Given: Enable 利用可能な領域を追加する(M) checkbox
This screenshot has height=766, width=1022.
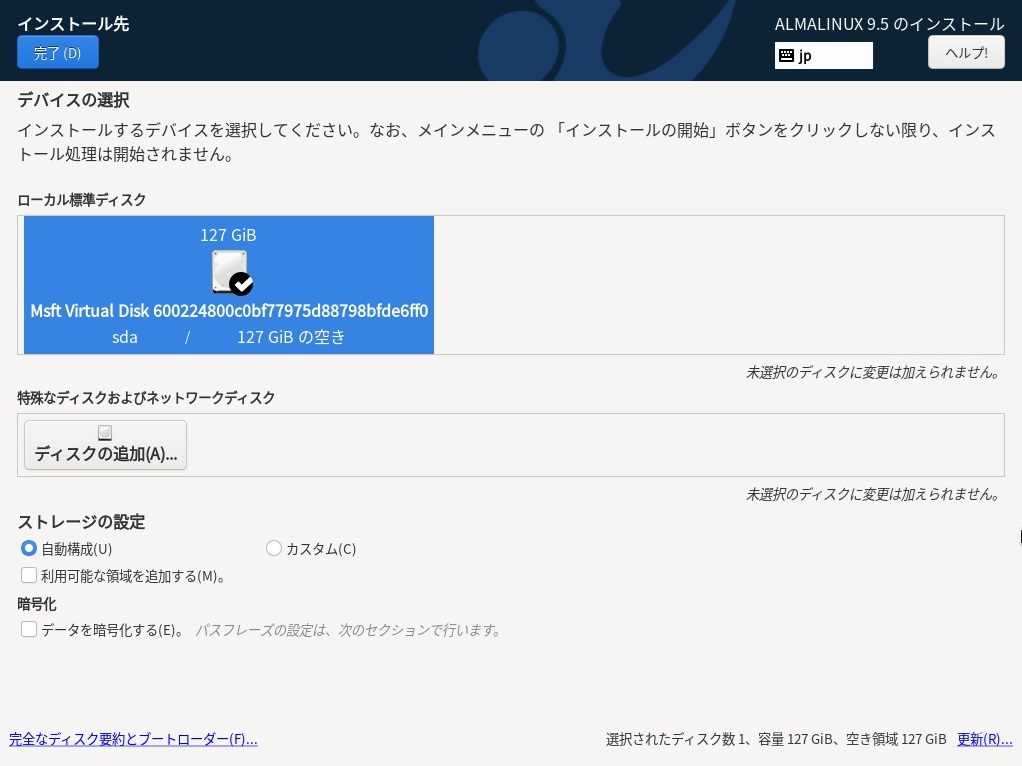Looking at the screenshot, I should [29, 576].
